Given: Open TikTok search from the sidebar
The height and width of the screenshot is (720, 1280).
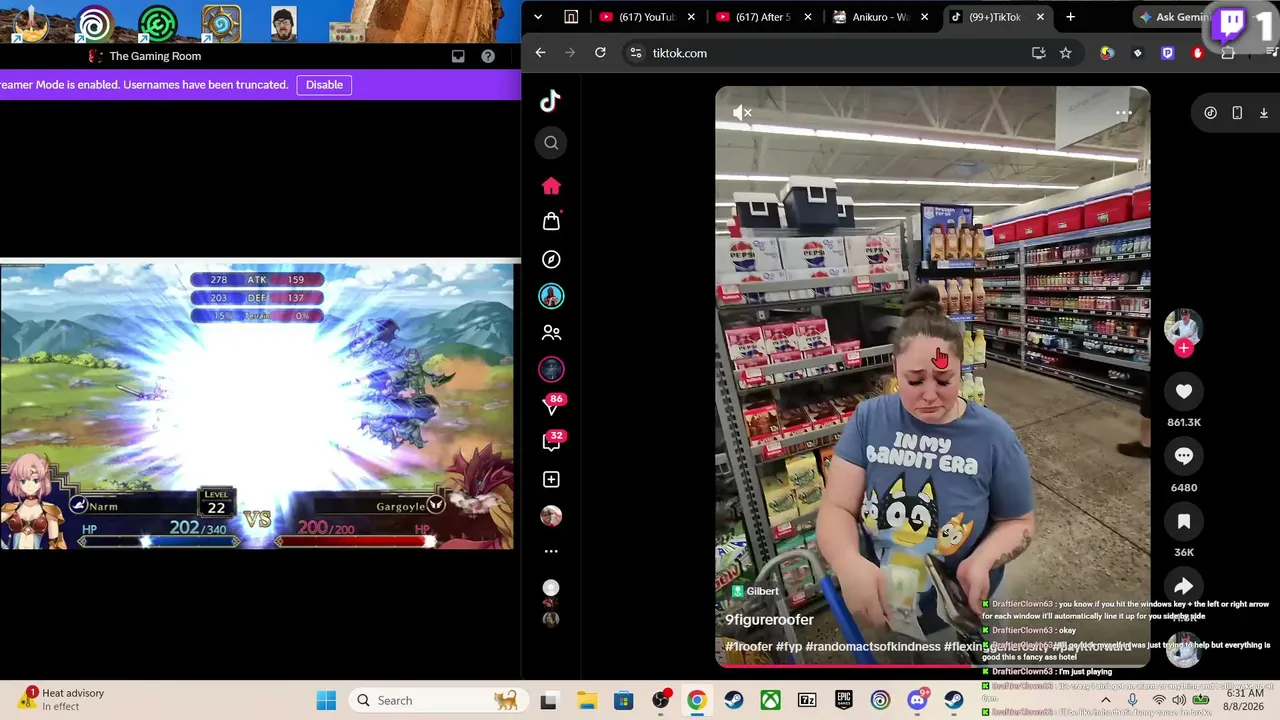Looking at the screenshot, I should pos(551,143).
